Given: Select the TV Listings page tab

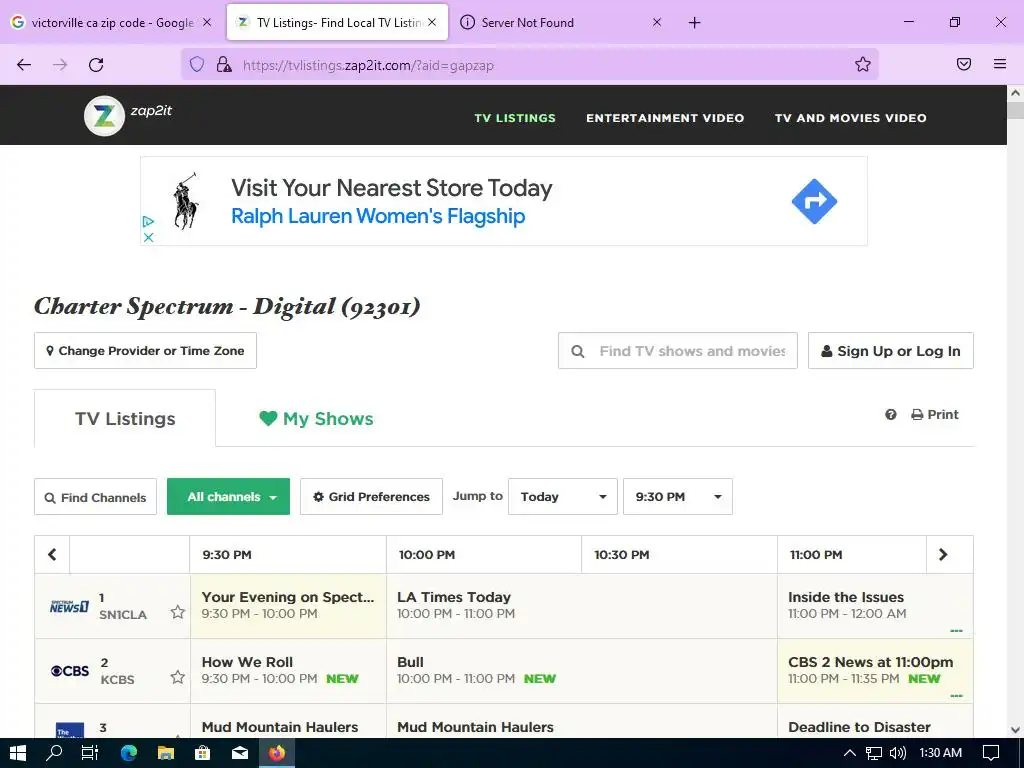Looking at the screenshot, I should tap(125, 419).
